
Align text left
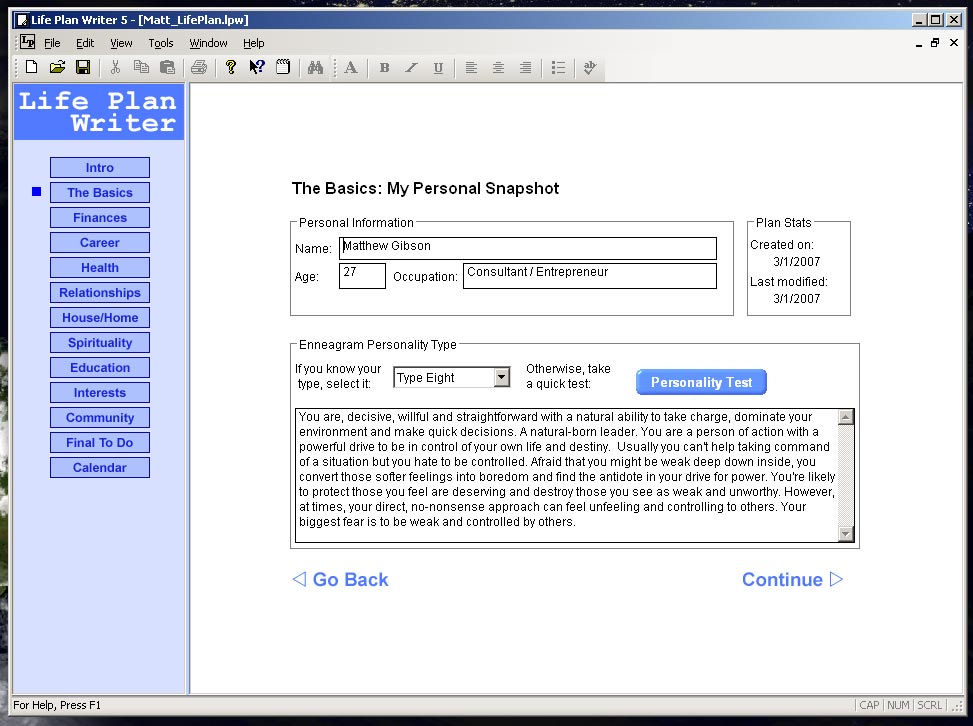tap(471, 68)
